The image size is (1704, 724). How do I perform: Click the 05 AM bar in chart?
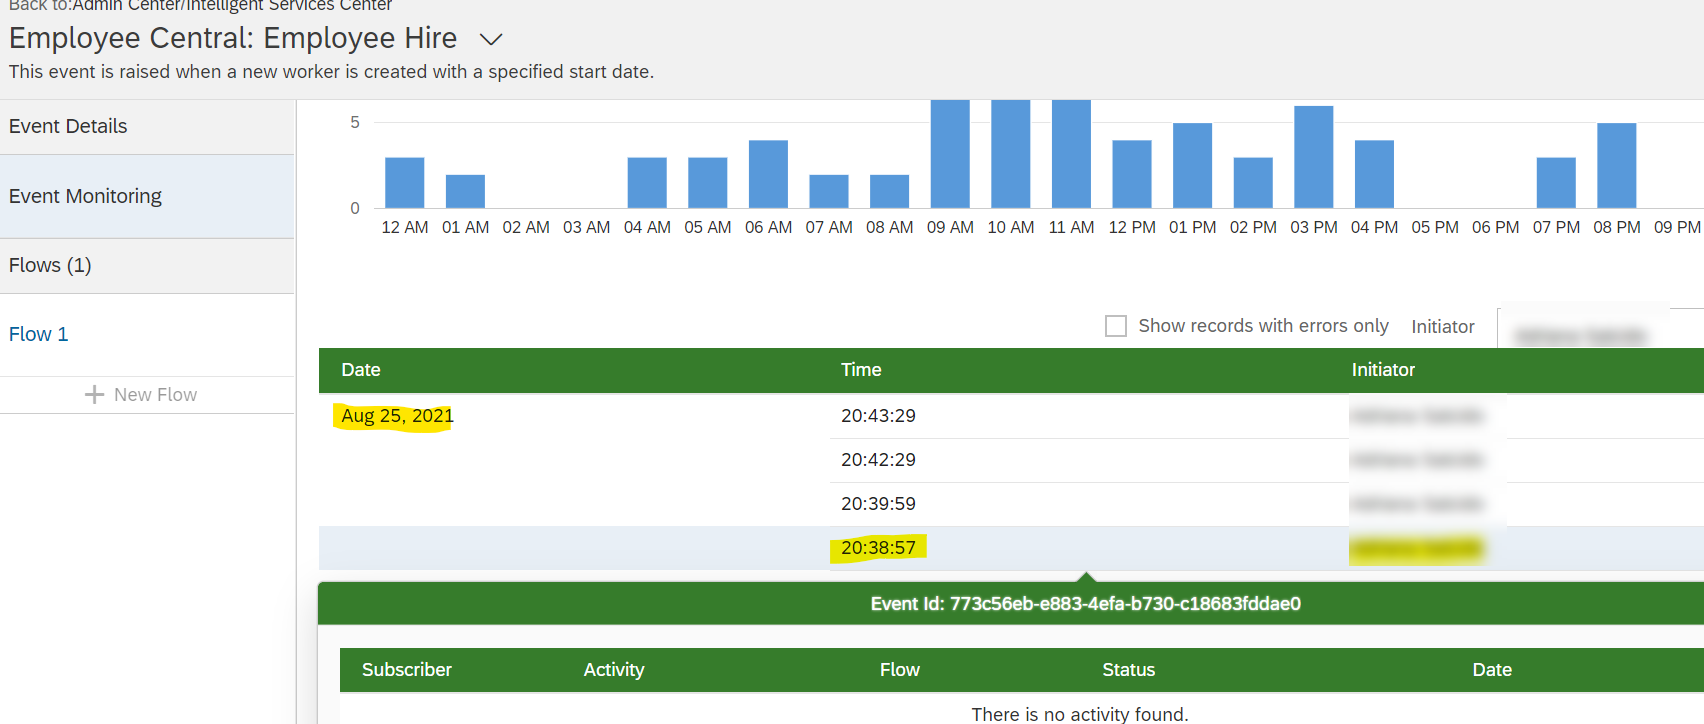[708, 182]
